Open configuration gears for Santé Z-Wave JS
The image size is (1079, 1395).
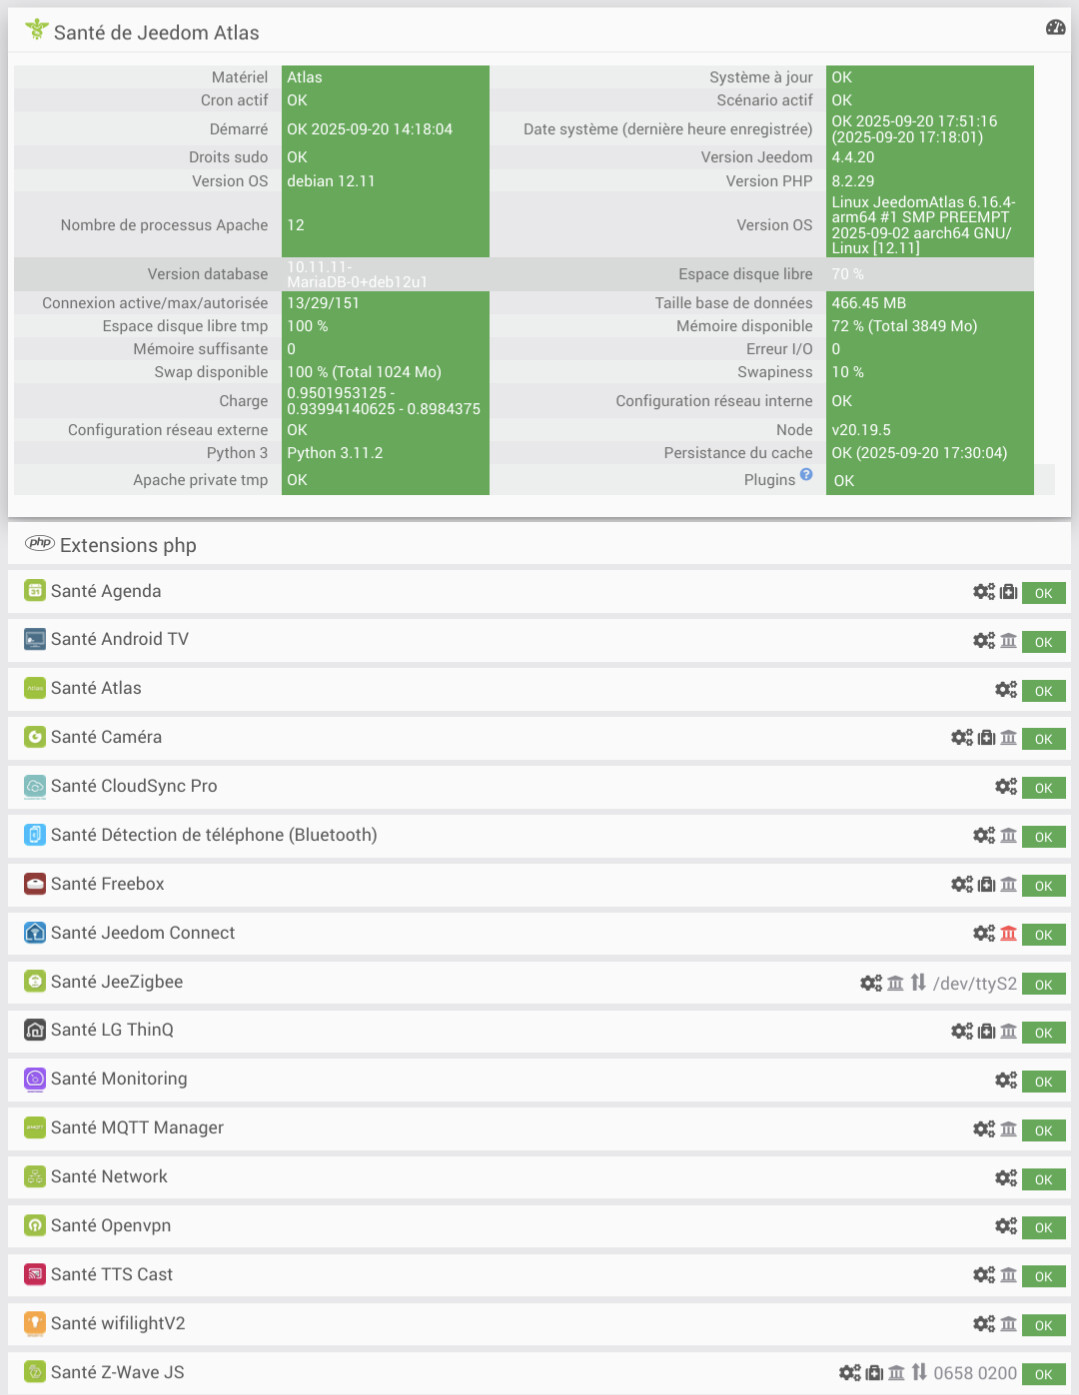(850, 1373)
